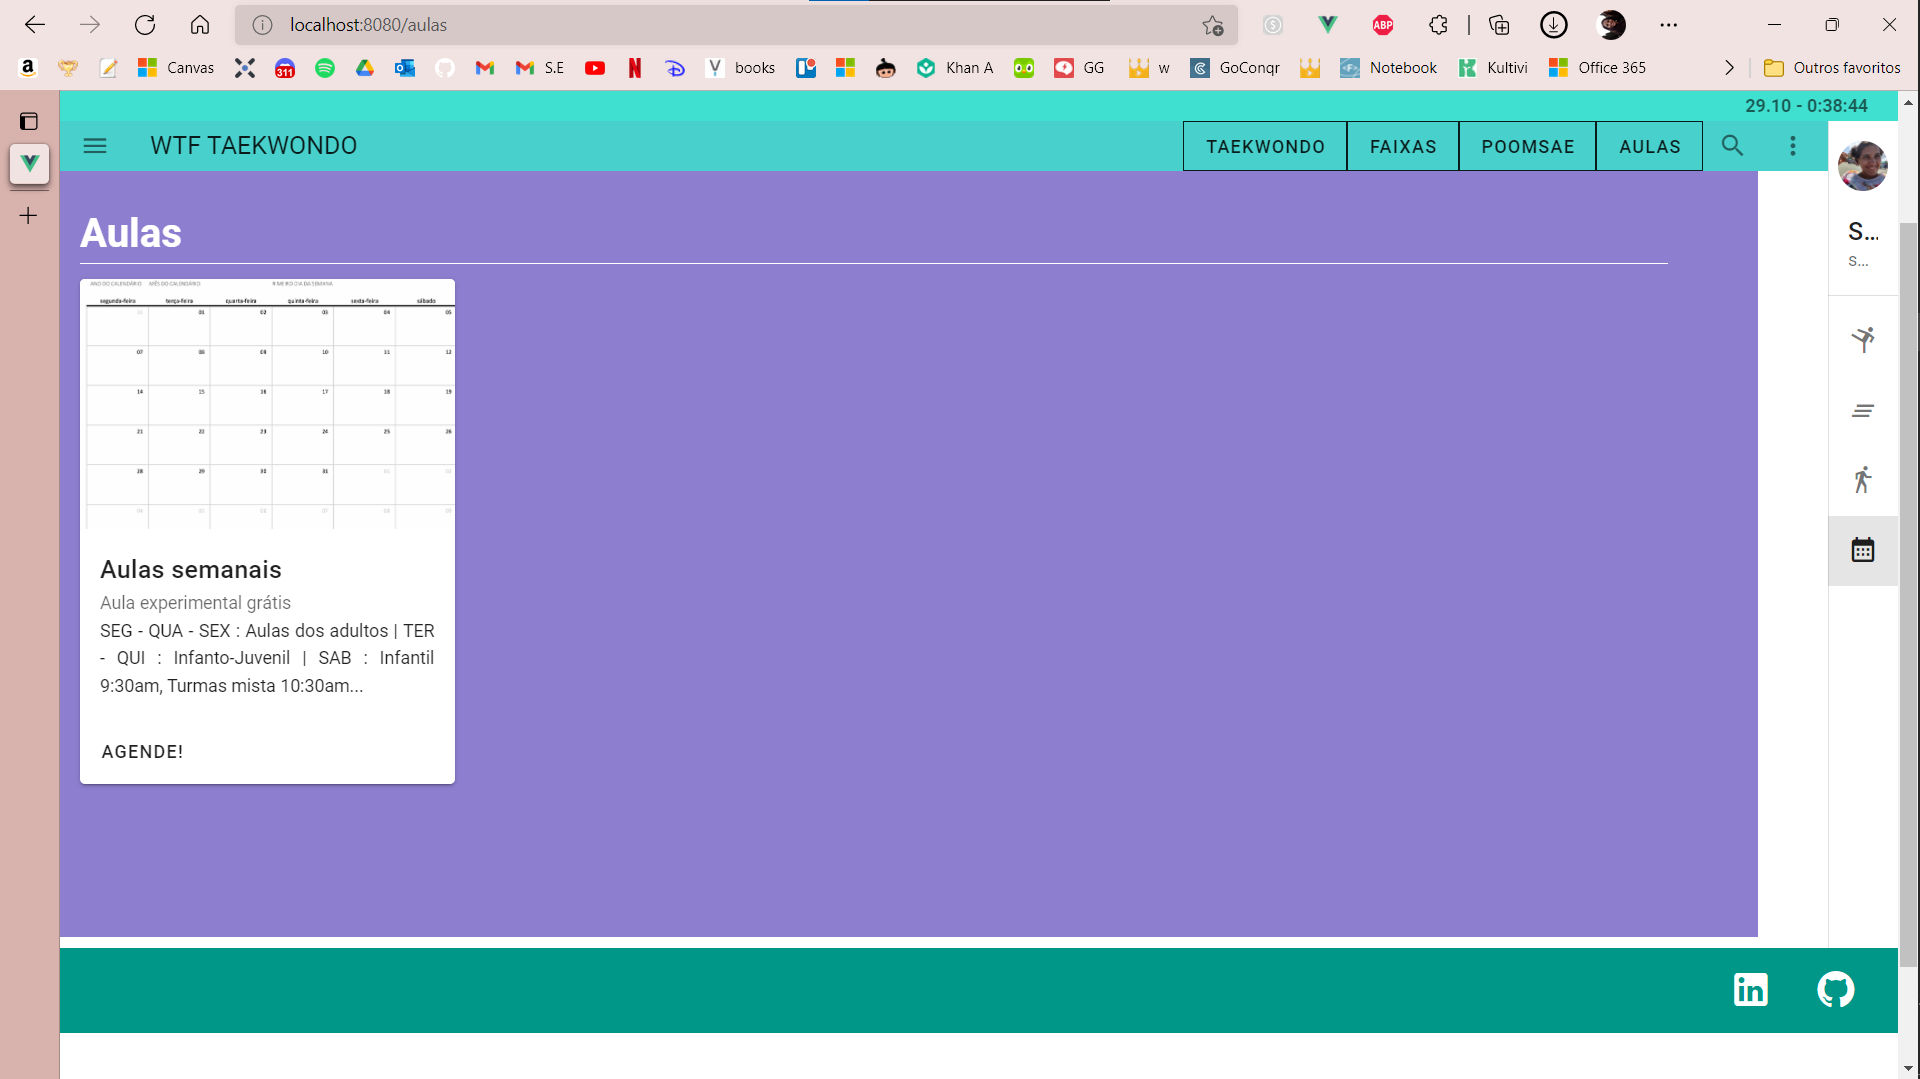Expand hidden bookmarks with the chevron arrow

(1729, 67)
